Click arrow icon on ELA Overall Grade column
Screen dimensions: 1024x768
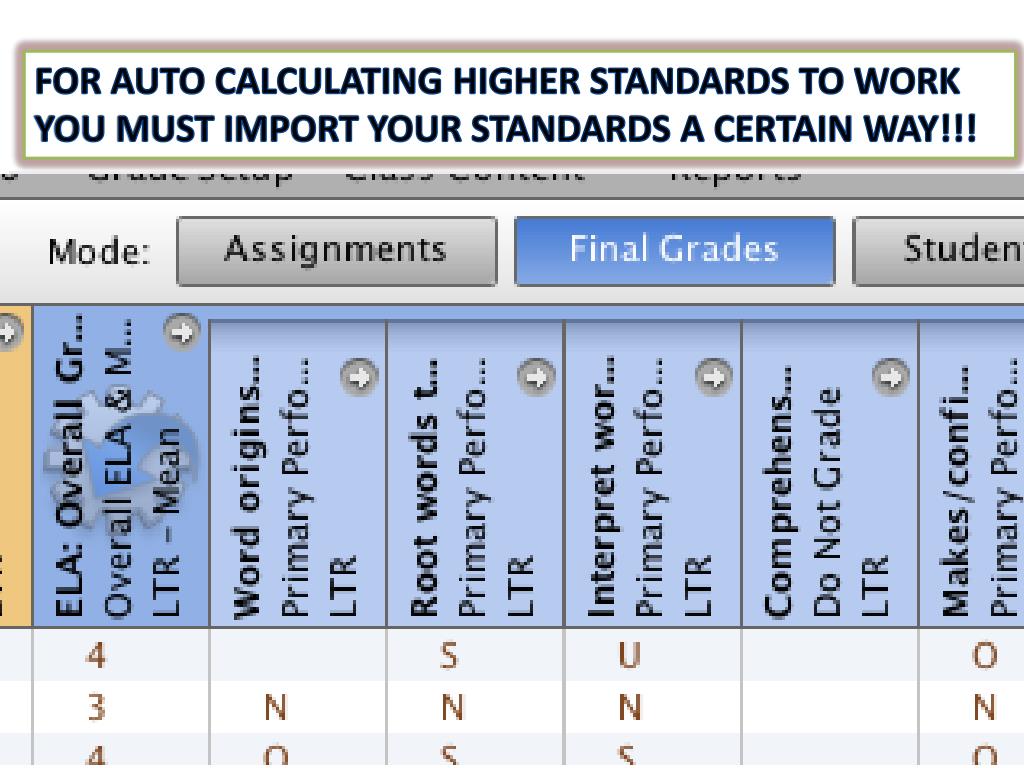point(182,332)
